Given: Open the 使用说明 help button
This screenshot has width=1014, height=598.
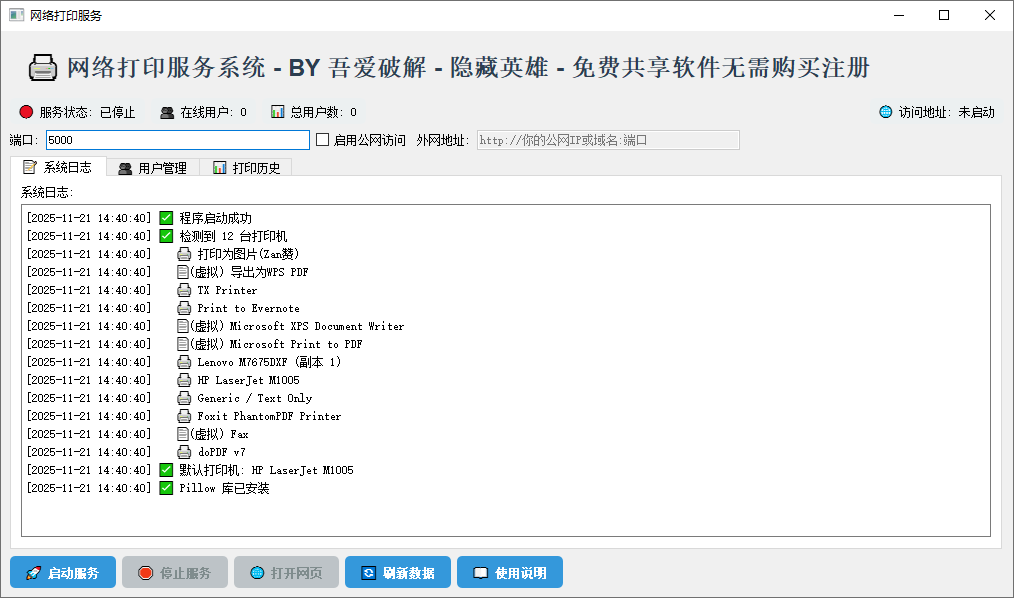Looking at the screenshot, I should tap(510, 573).
